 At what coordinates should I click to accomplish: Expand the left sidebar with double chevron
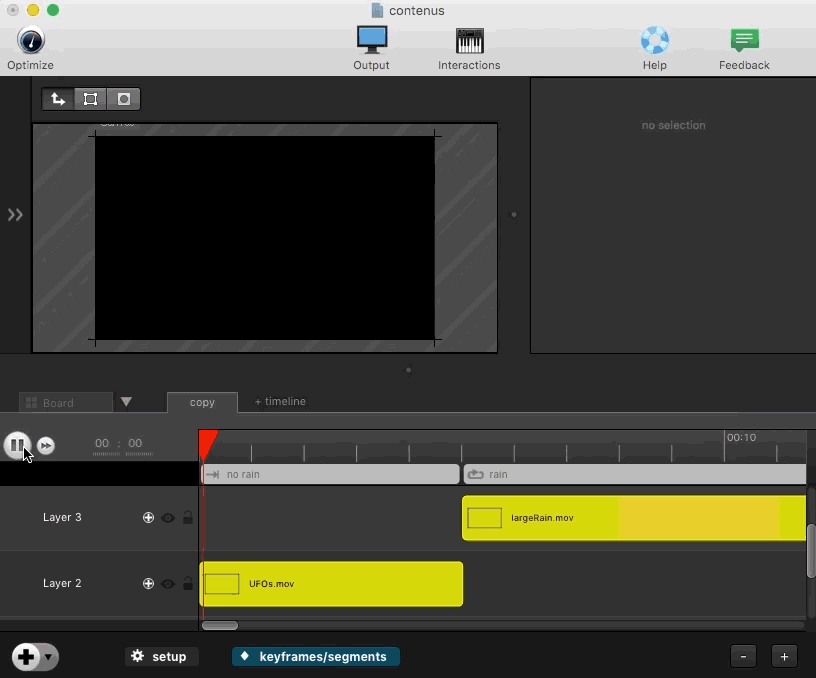[x=15, y=215]
